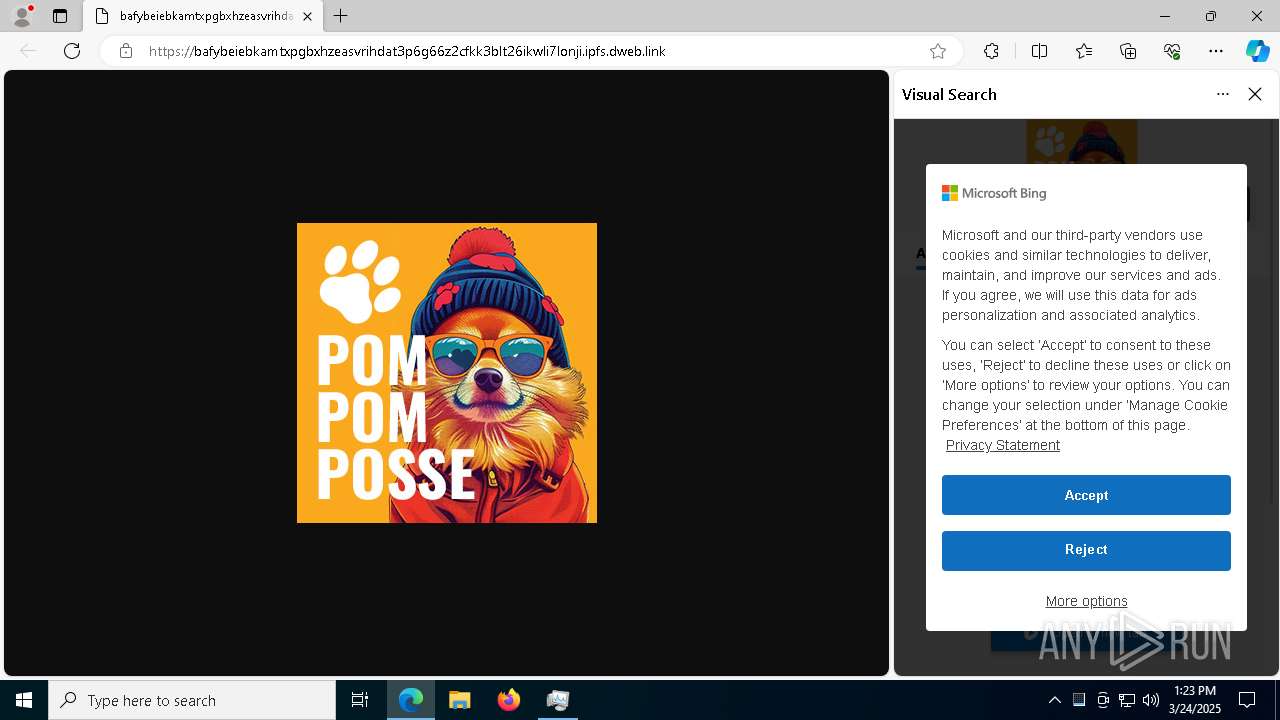Screen dimensions: 1280x720
Task: Open Settings and more ellipsis menu
Action: coord(1216,51)
